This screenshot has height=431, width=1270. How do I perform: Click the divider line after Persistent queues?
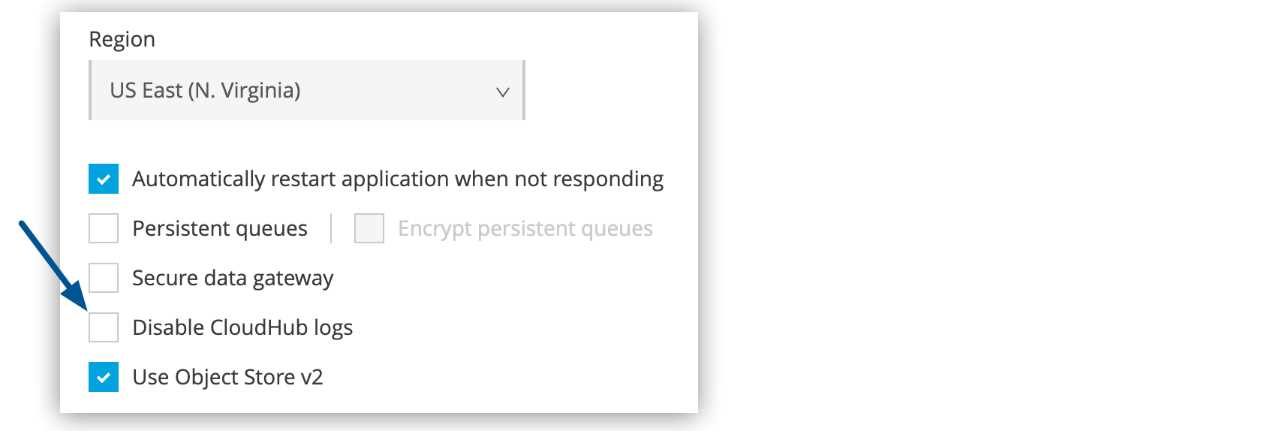(331, 229)
